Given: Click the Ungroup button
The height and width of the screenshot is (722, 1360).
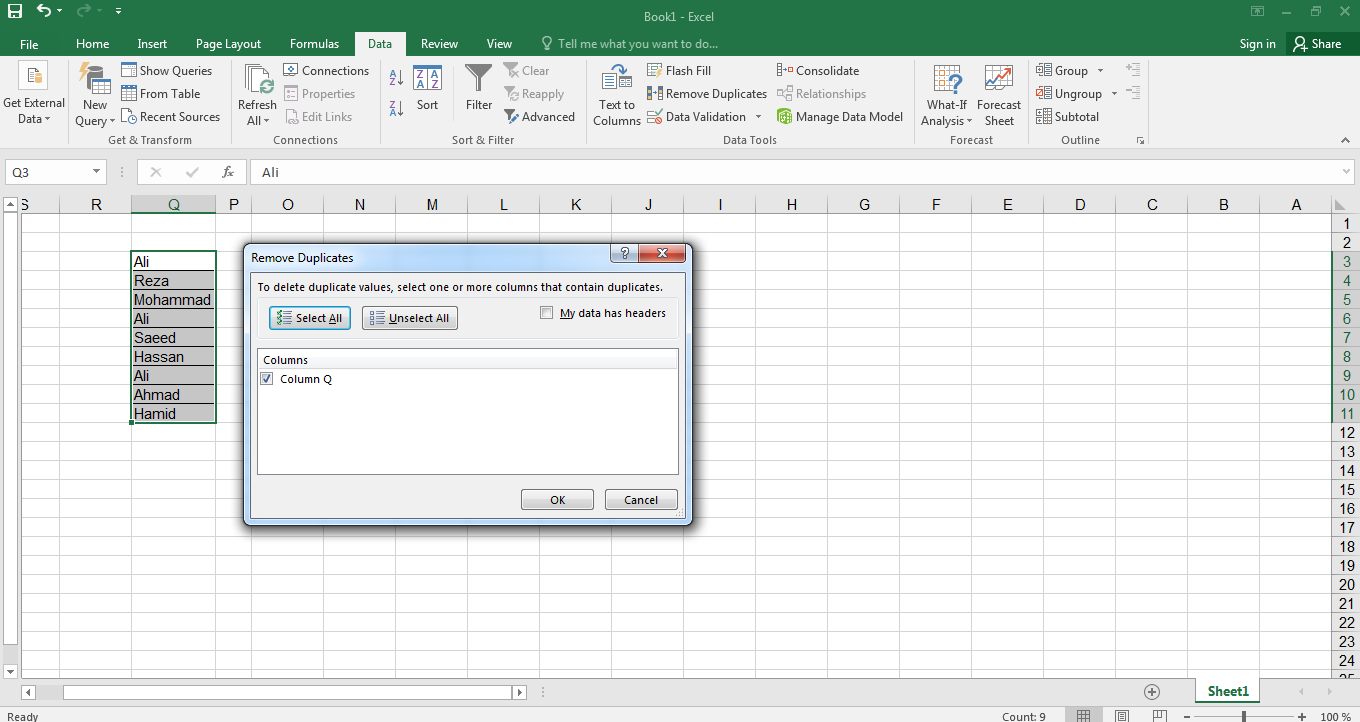Looking at the screenshot, I should [x=1069, y=94].
